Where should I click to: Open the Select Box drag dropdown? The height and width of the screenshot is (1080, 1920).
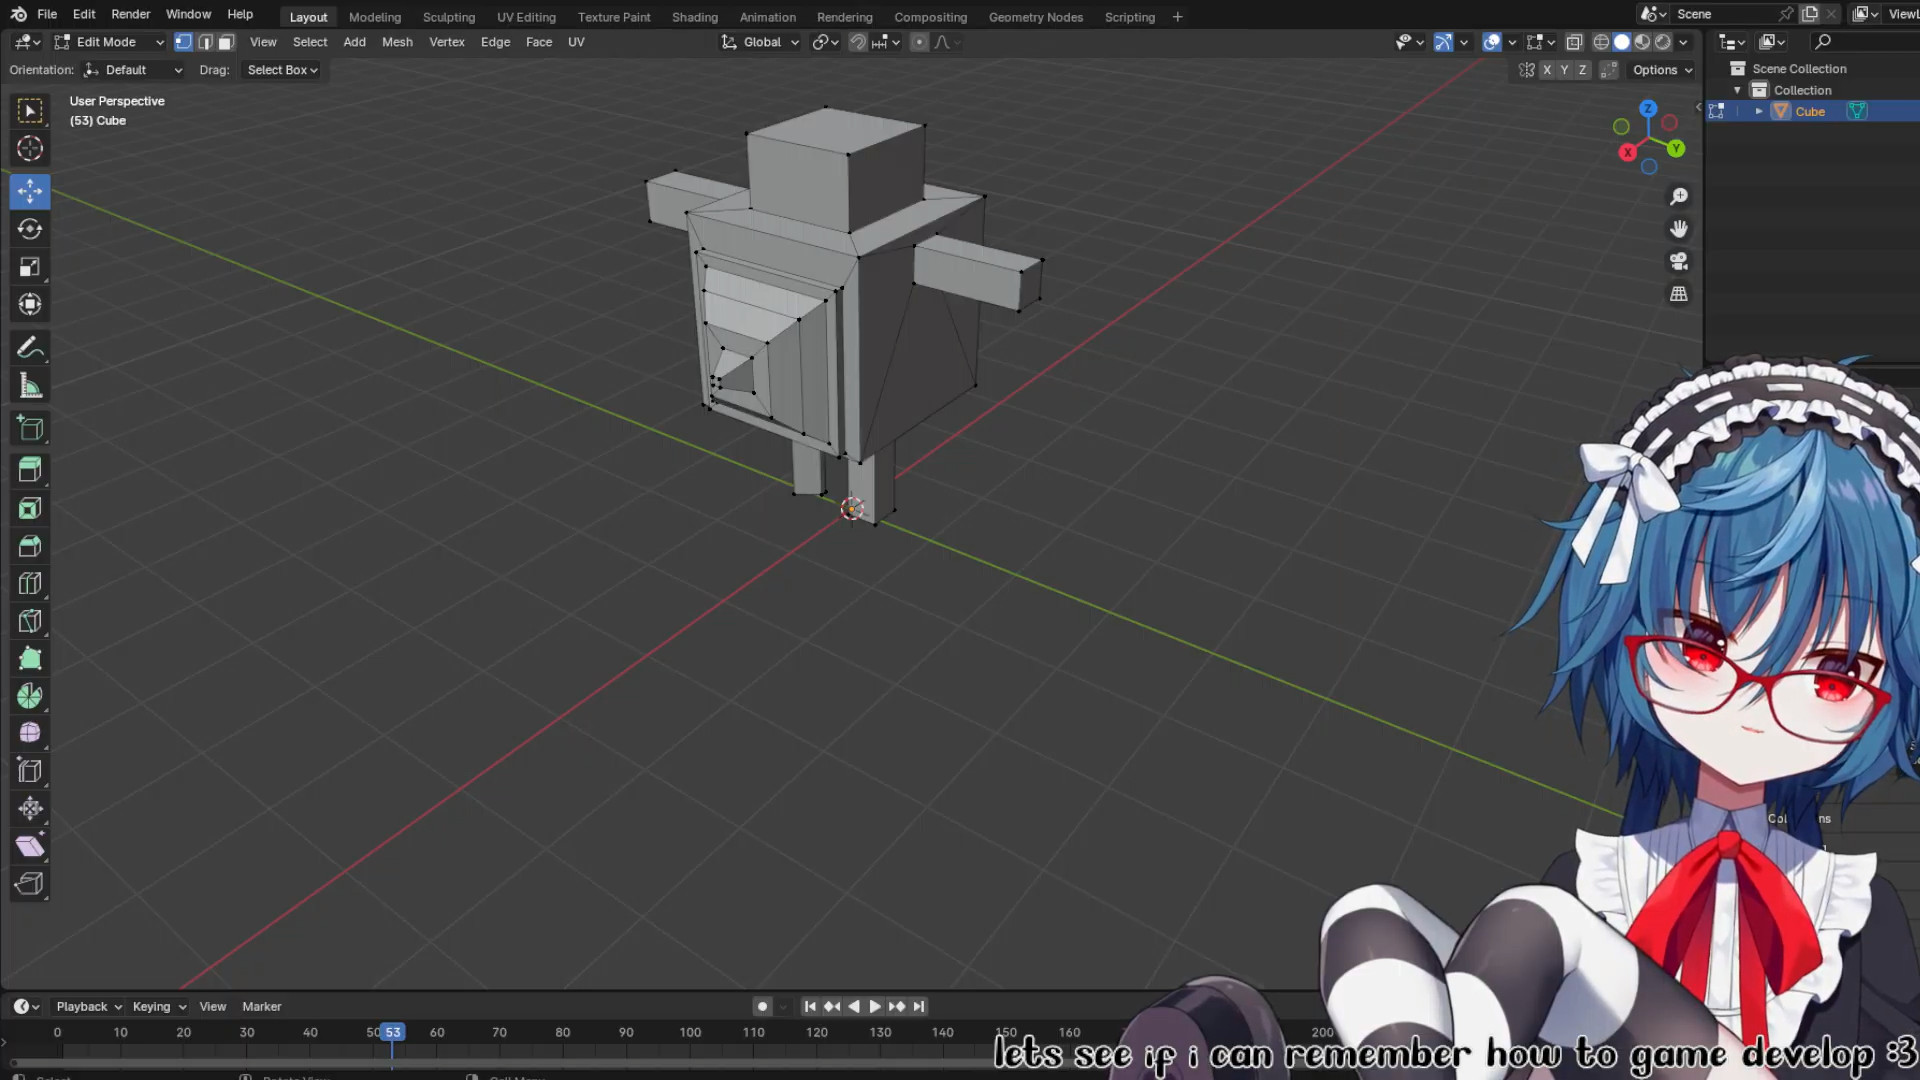pos(282,70)
